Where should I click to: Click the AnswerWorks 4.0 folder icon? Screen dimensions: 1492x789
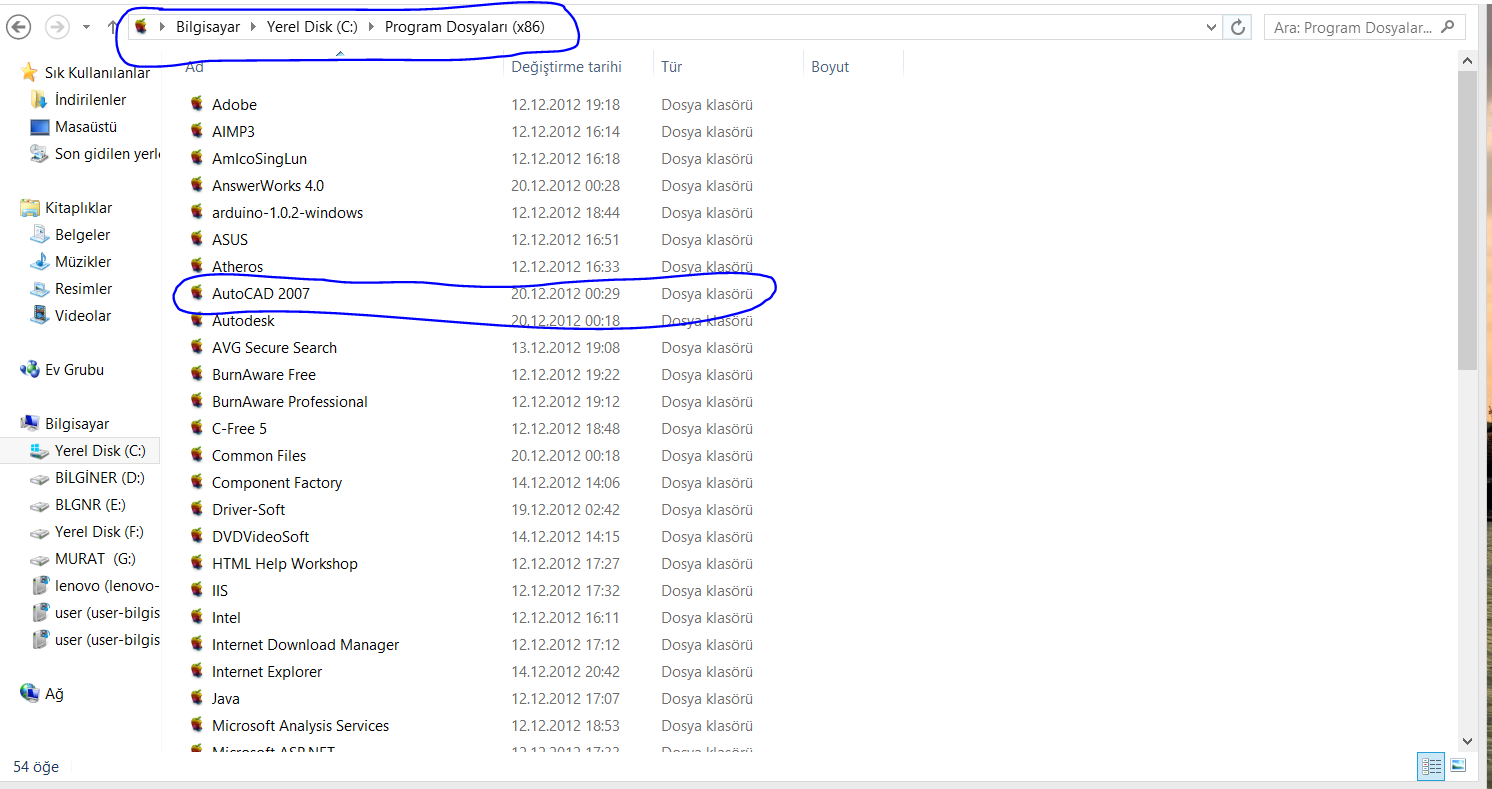coord(197,185)
